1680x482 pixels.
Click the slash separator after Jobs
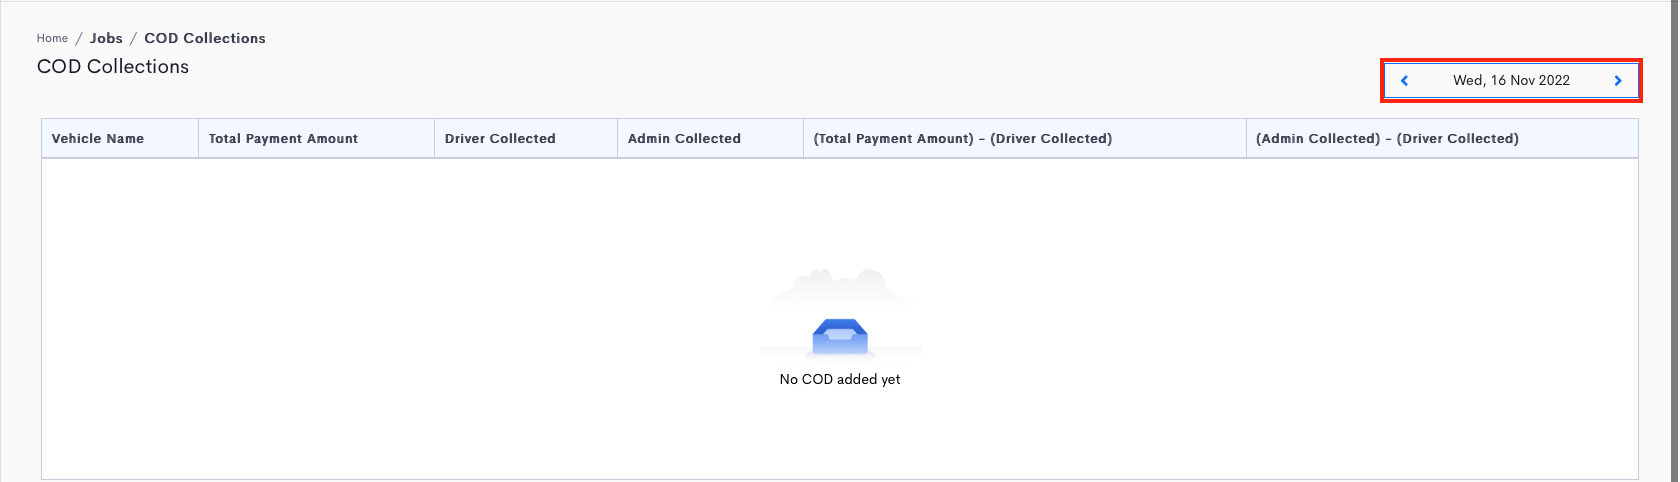point(133,38)
